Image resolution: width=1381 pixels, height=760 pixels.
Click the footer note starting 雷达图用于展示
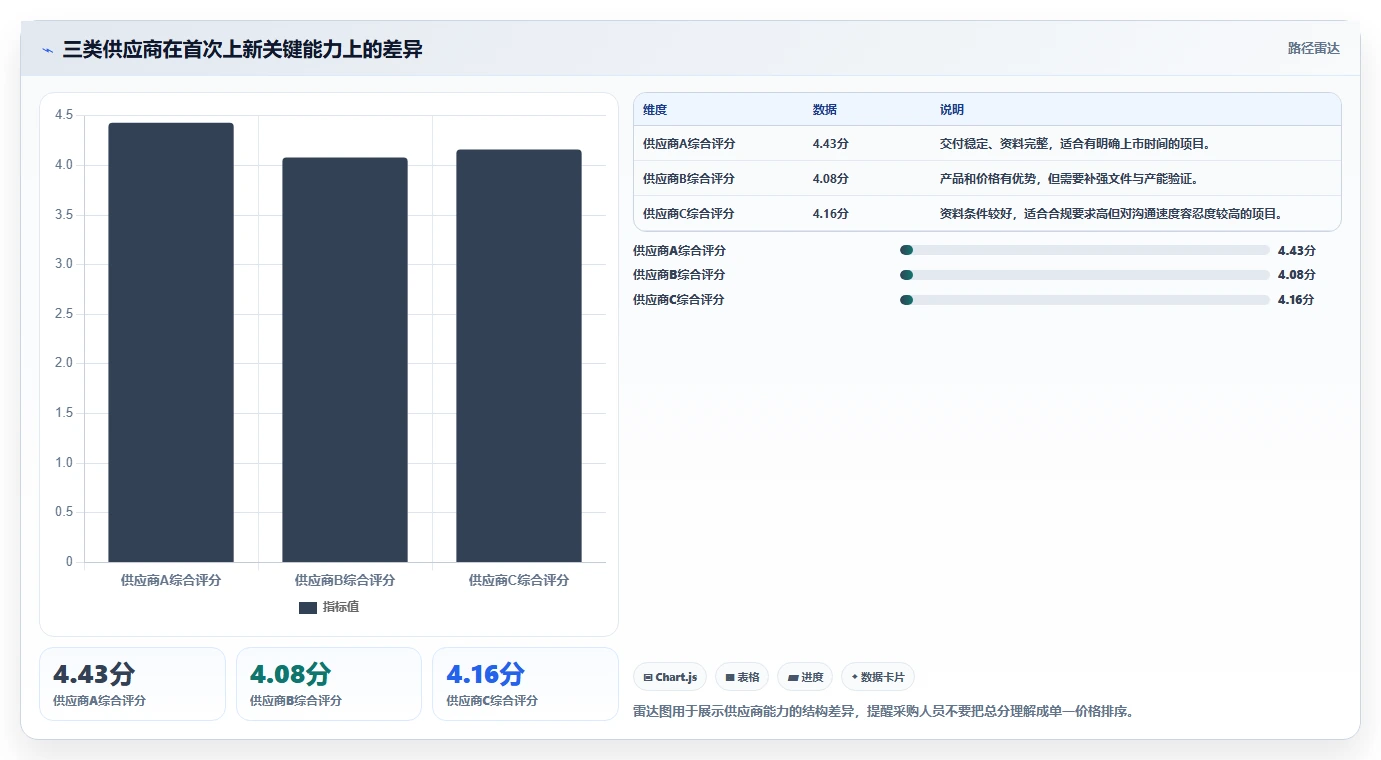coord(884,712)
